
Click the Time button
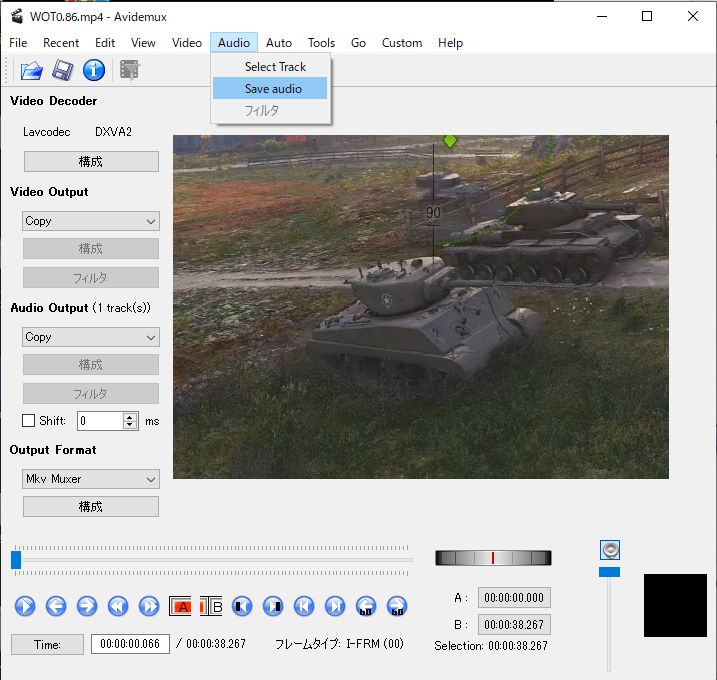(x=47, y=645)
